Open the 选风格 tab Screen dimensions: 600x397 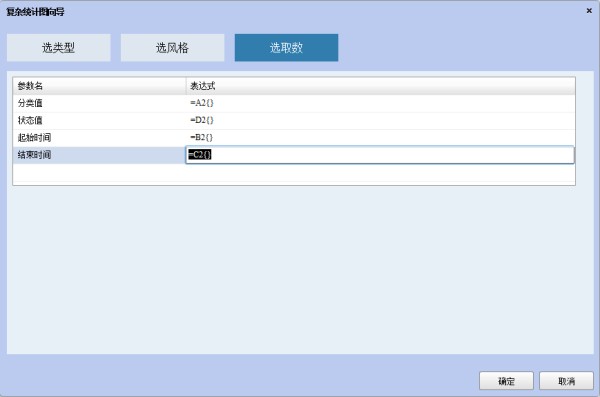(173, 47)
